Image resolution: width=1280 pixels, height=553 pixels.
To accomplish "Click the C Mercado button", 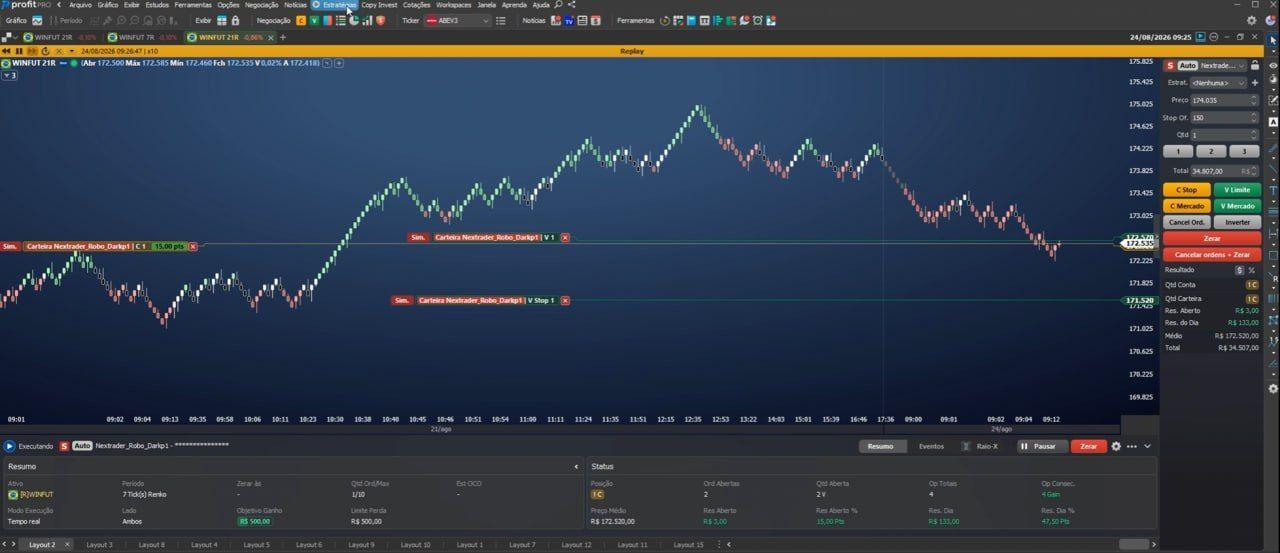I will point(1186,206).
